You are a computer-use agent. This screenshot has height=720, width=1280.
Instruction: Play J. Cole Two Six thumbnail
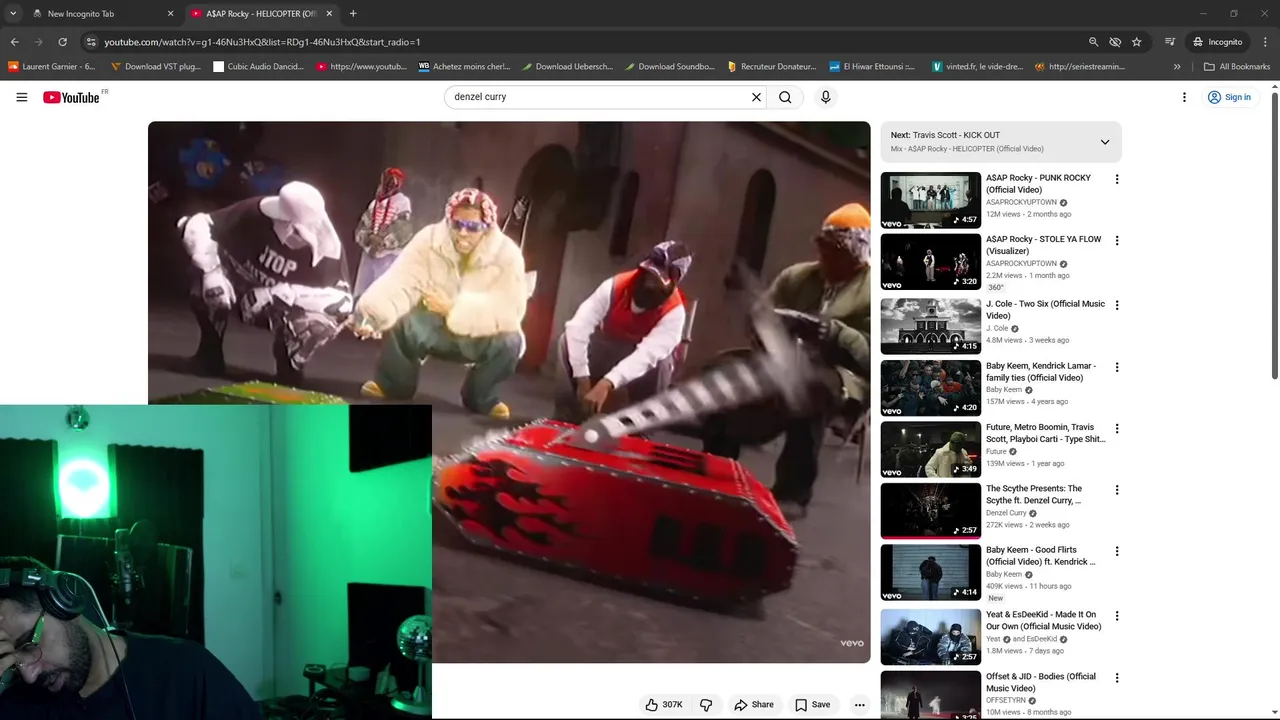930,326
